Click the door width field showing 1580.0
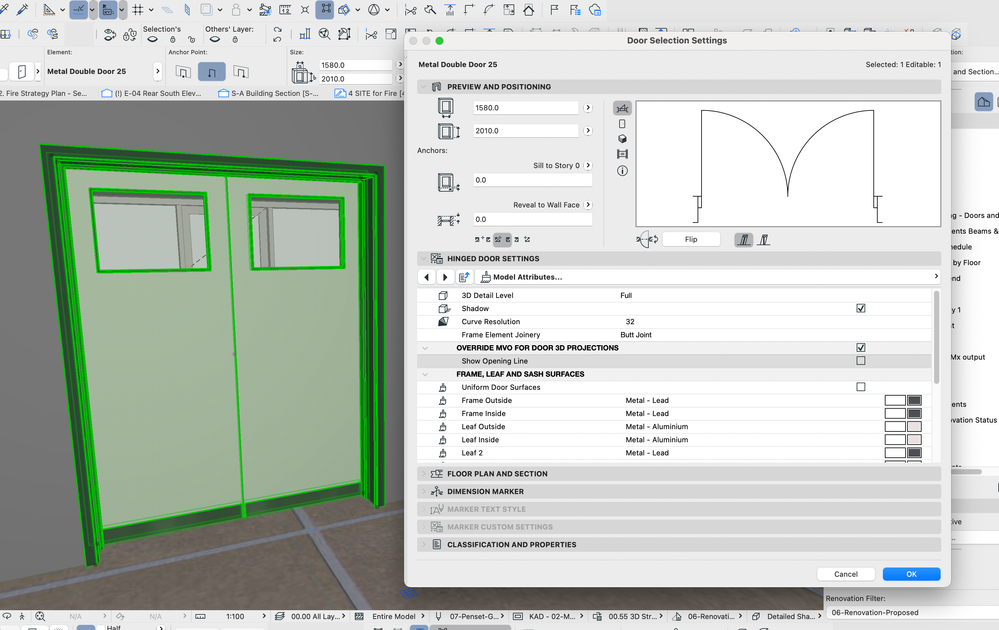Viewport: 999px width, 630px height. pos(526,108)
